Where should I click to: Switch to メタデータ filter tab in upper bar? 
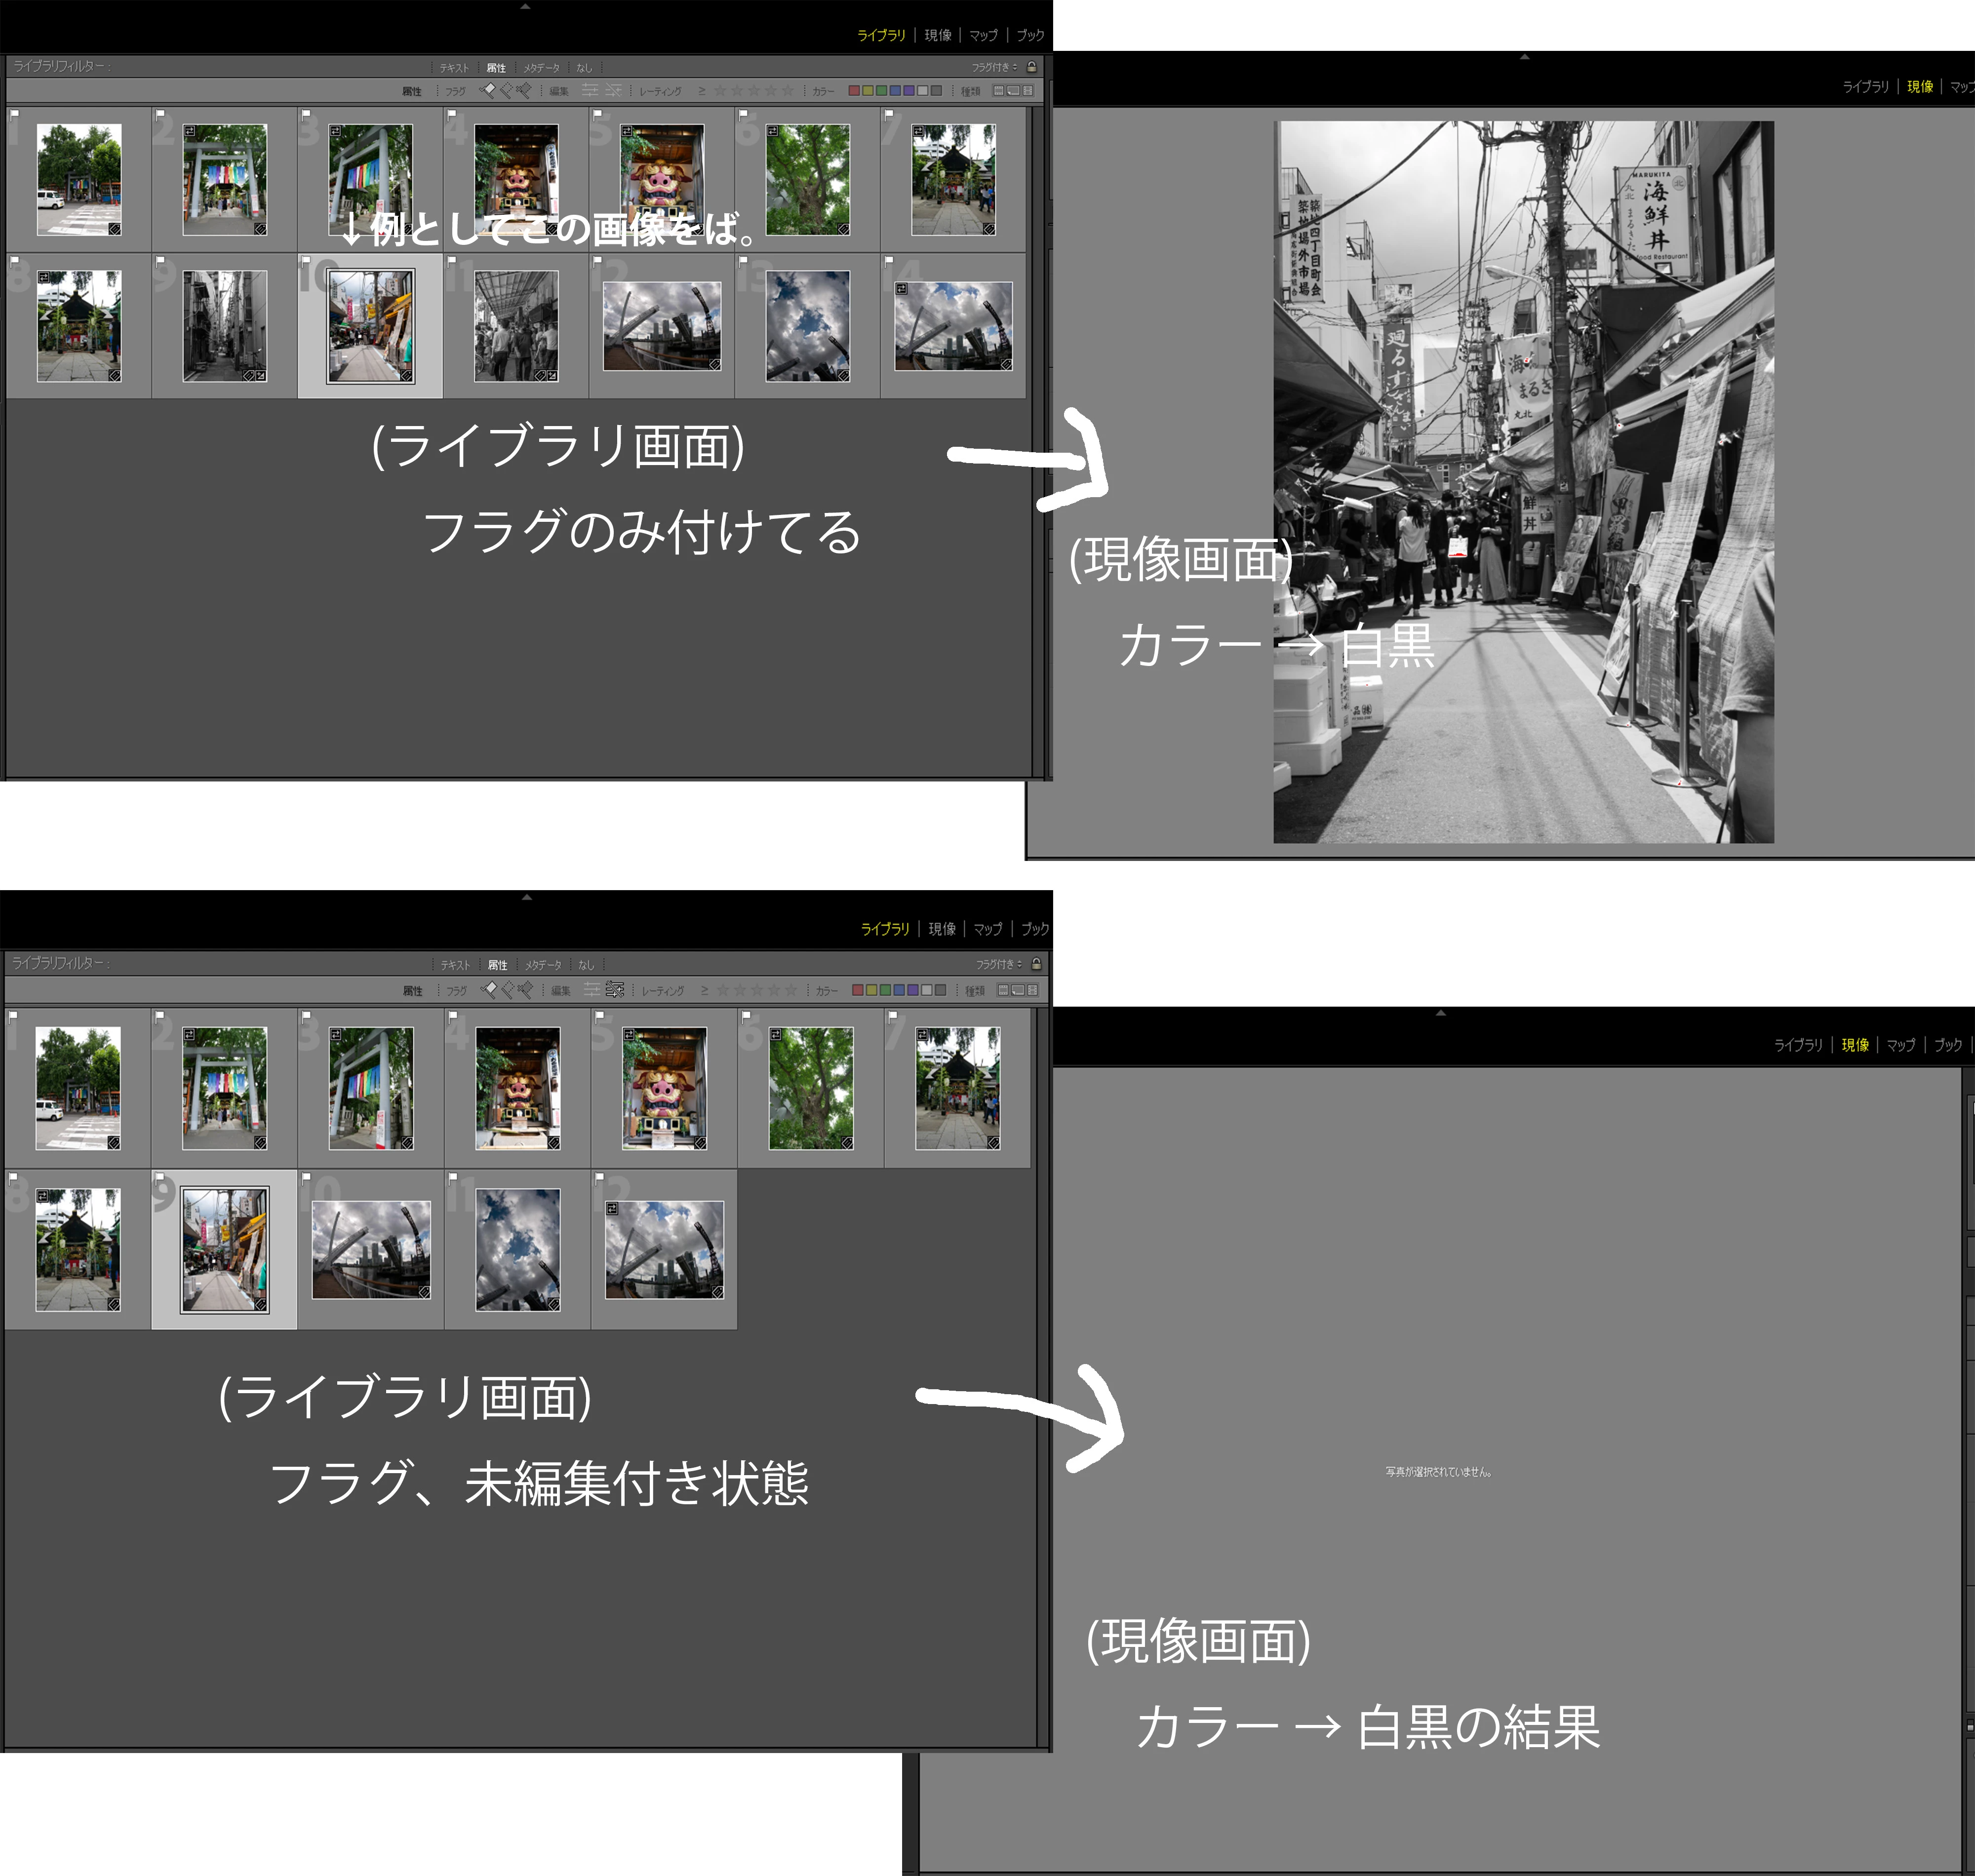click(541, 68)
